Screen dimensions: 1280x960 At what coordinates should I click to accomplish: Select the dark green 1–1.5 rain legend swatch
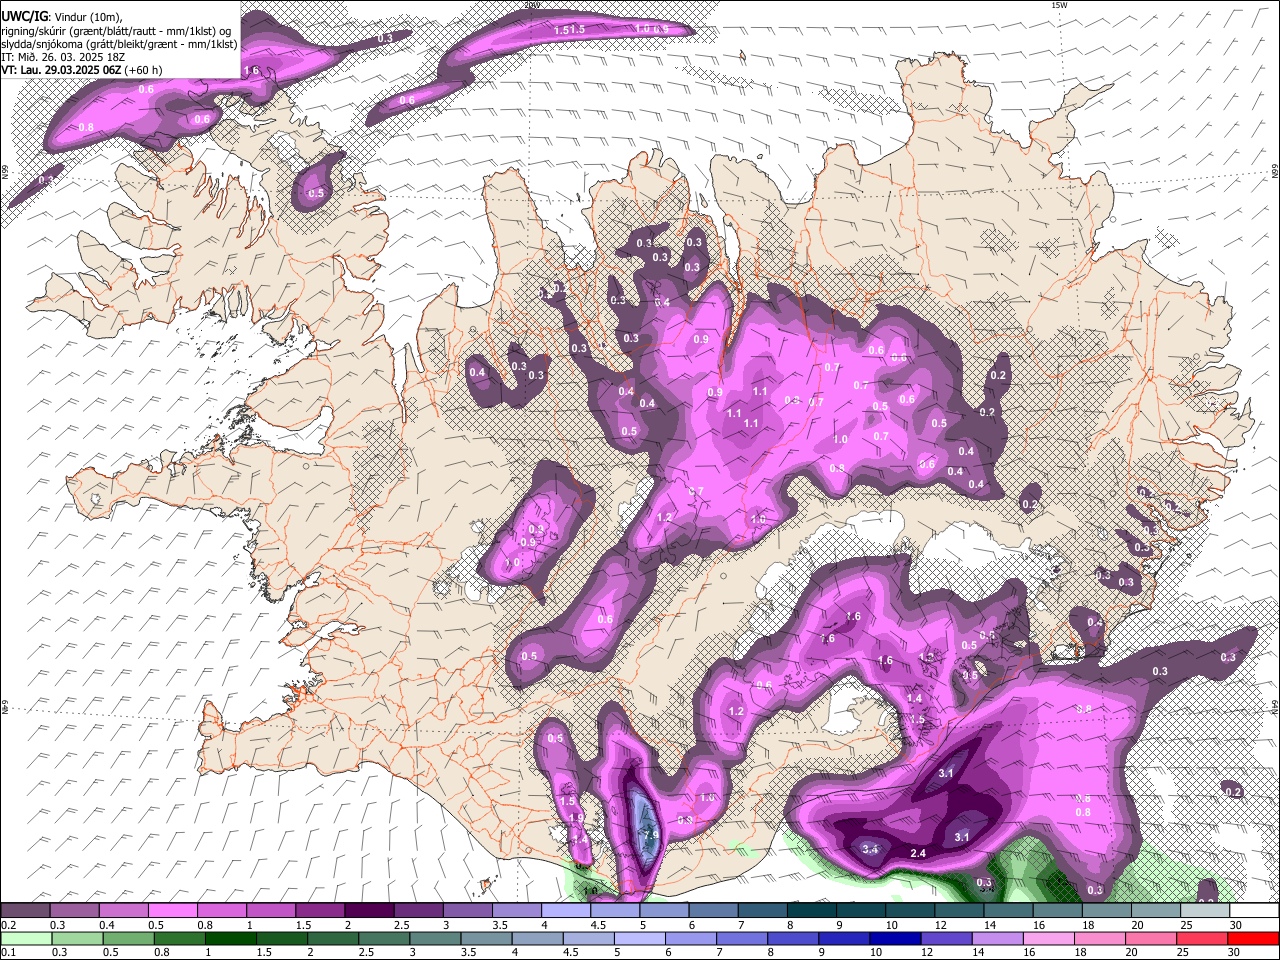click(x=233, y=938)
